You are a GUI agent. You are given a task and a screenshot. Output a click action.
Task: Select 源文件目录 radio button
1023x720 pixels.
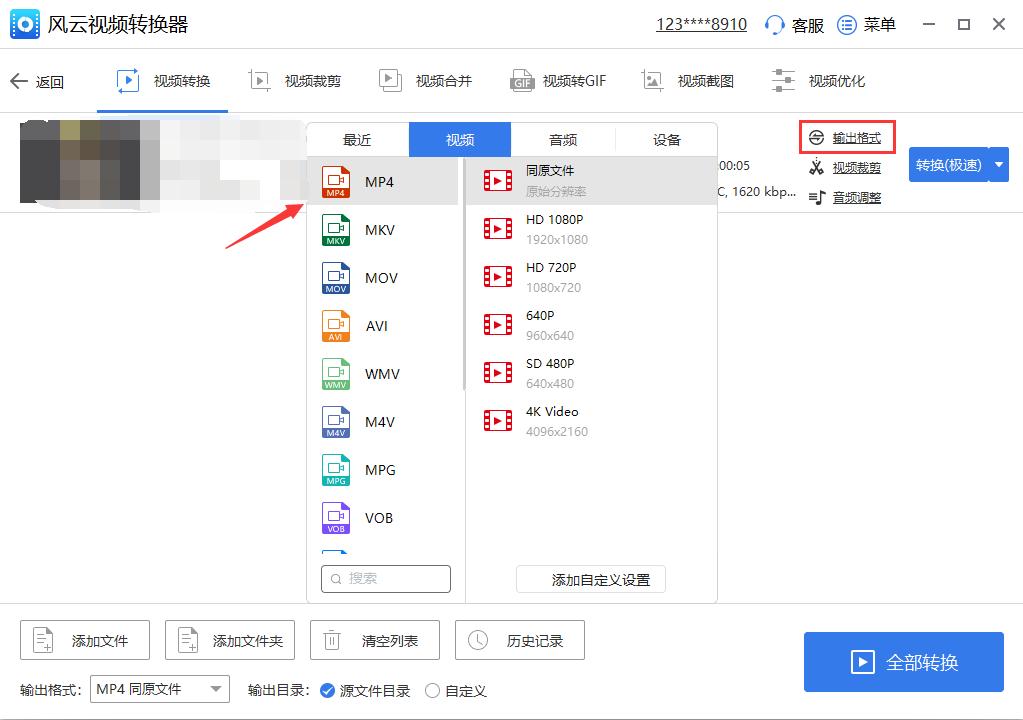point(328,691)
